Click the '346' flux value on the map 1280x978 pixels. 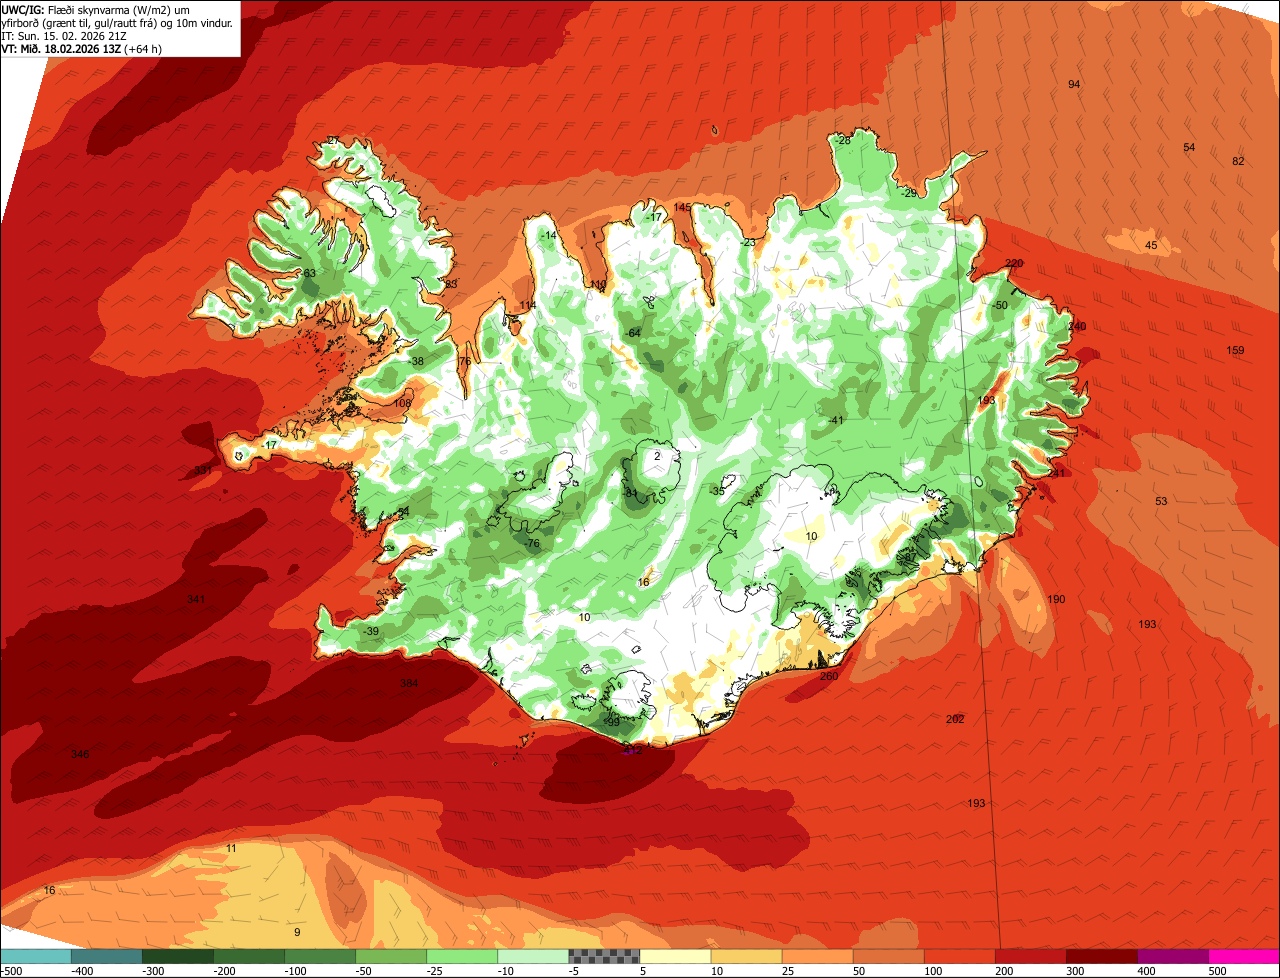click(x=80, y=753)
